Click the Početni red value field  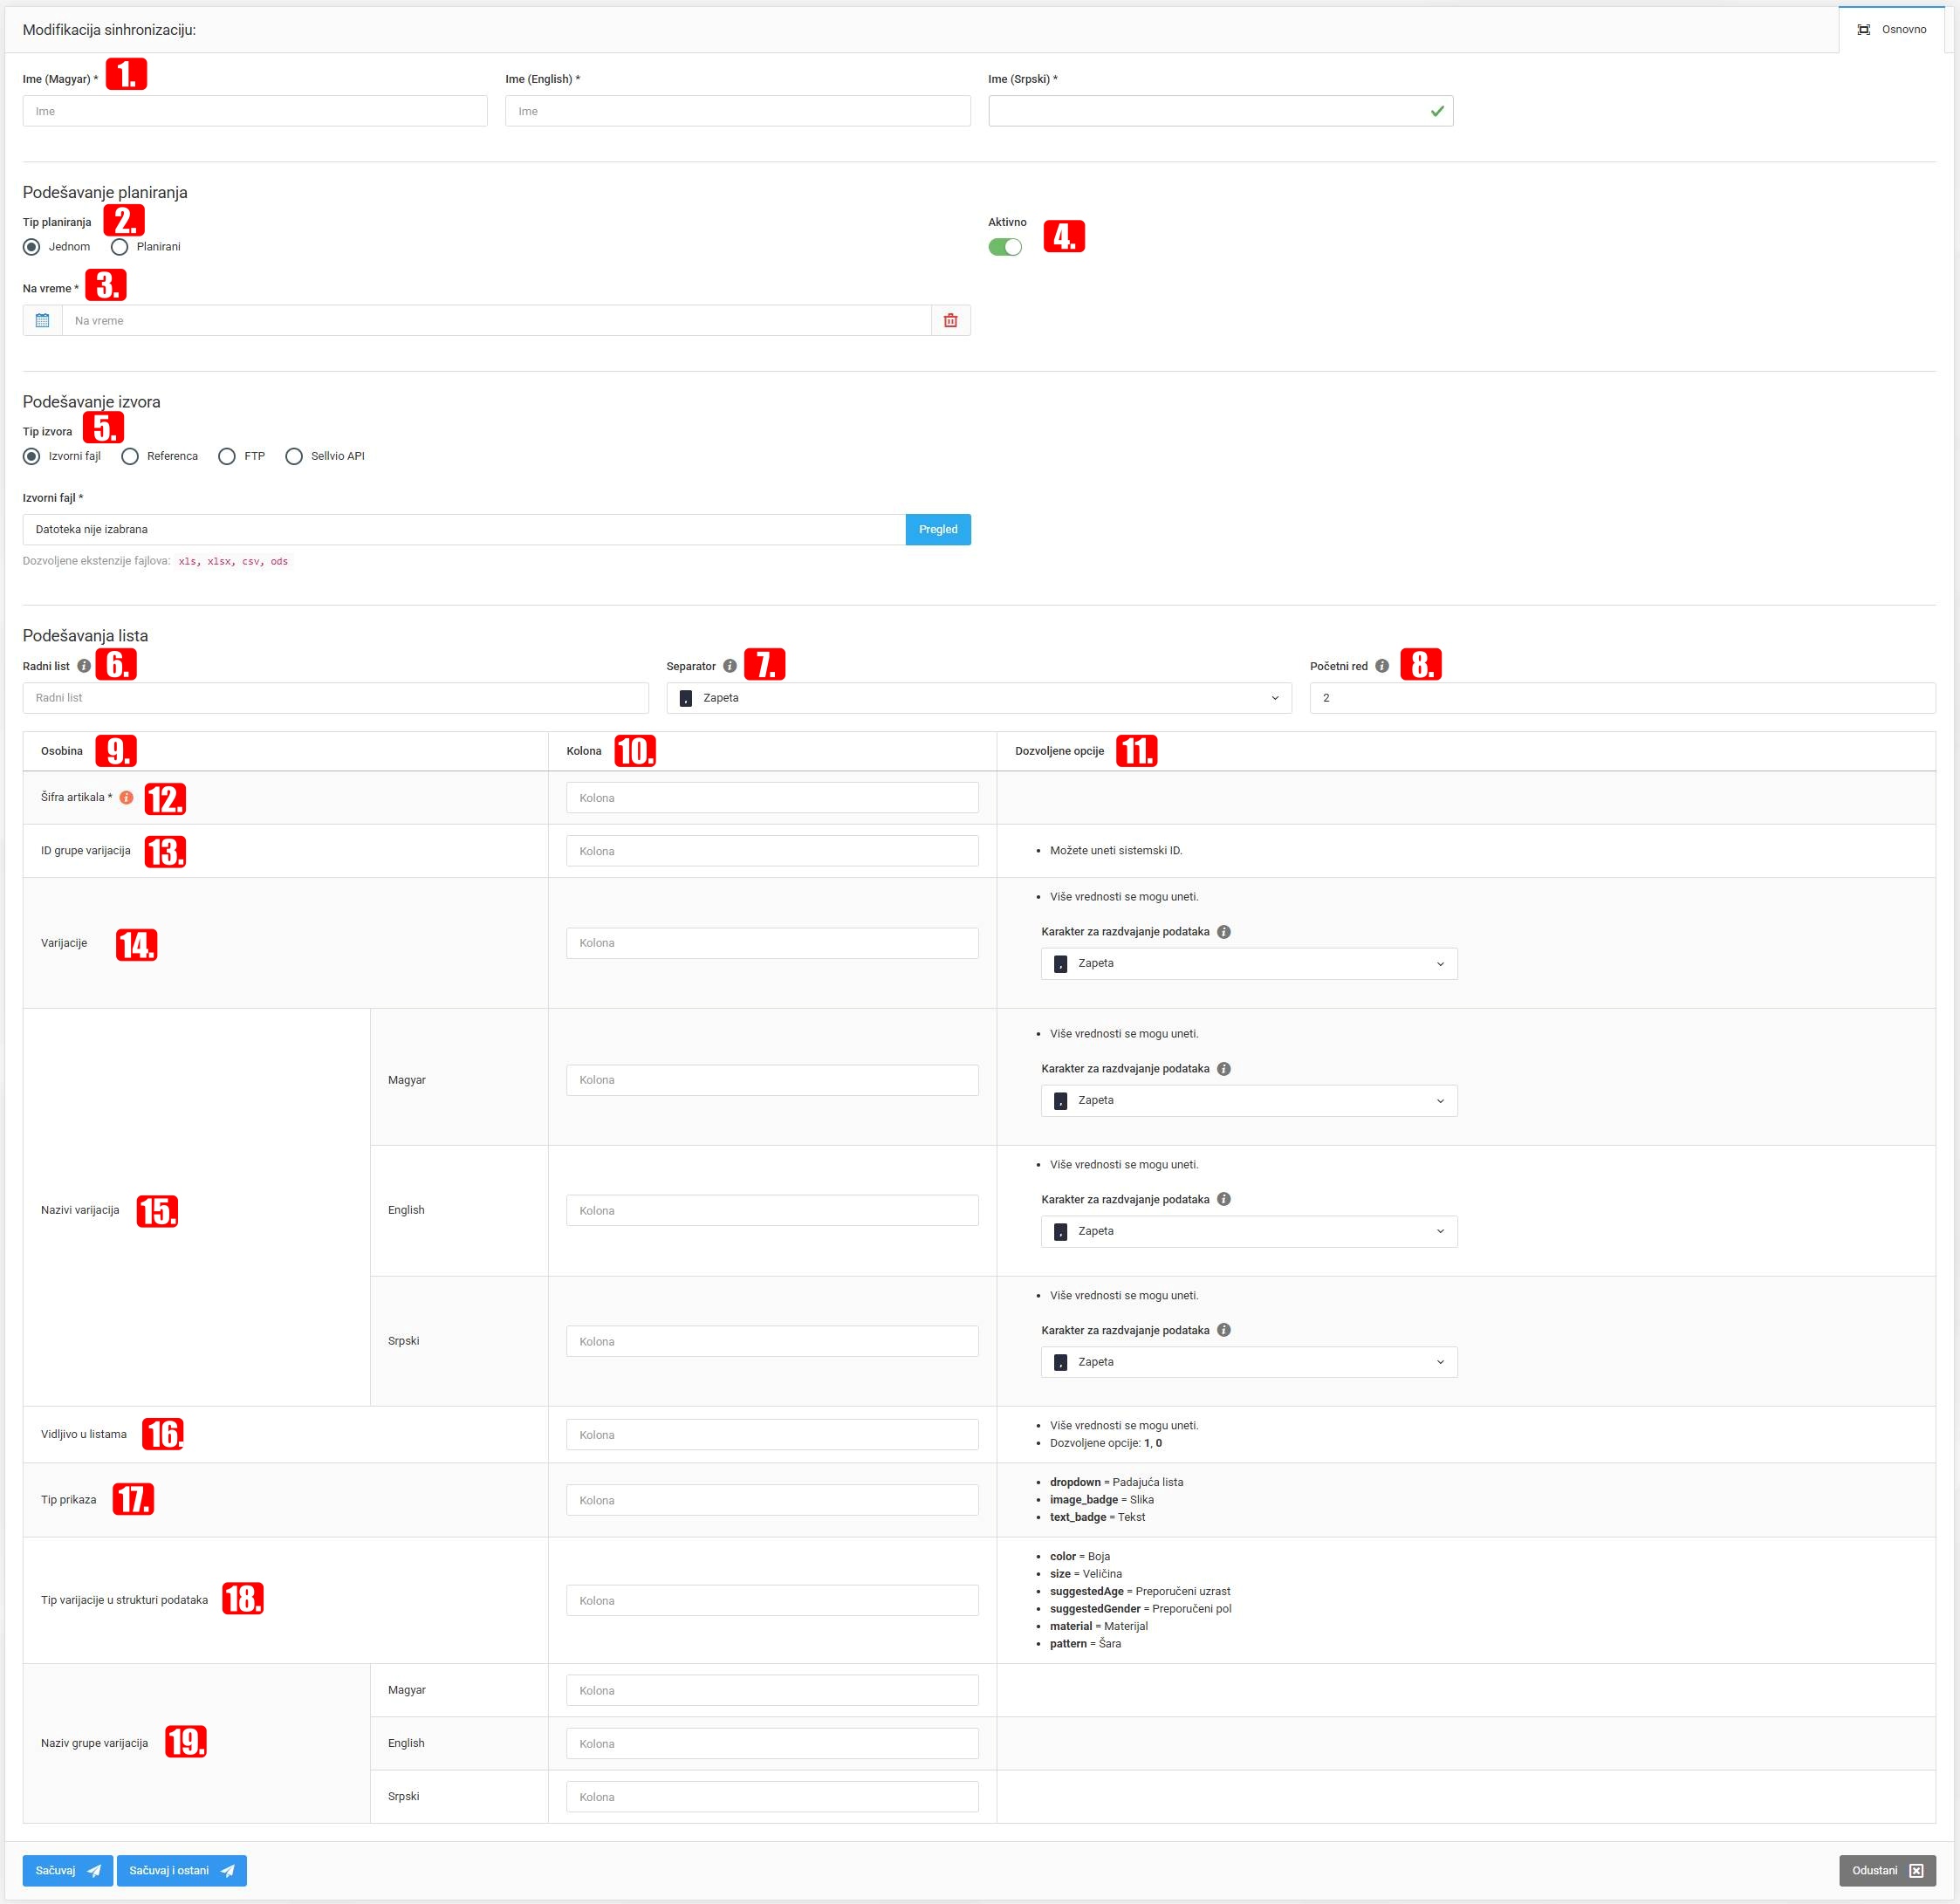pos(1623,698)
